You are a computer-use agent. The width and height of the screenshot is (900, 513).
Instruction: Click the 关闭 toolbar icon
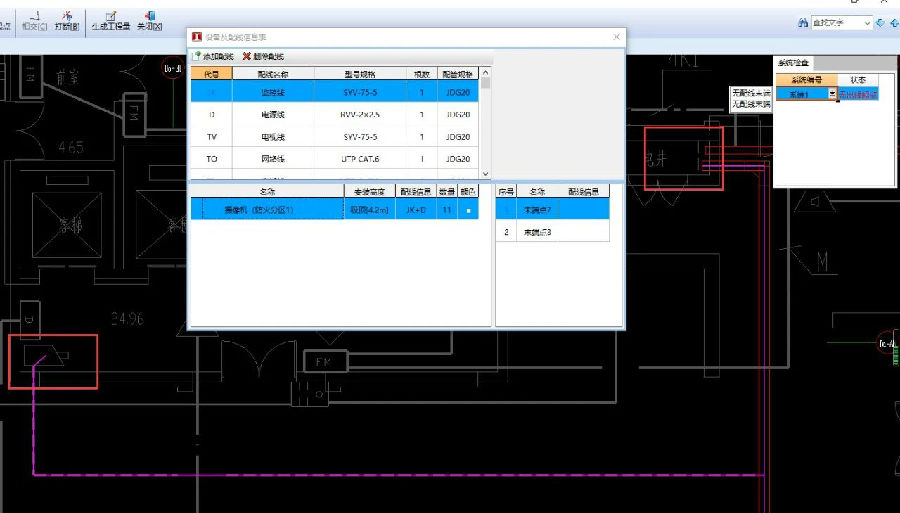click(x=149, y=20)
